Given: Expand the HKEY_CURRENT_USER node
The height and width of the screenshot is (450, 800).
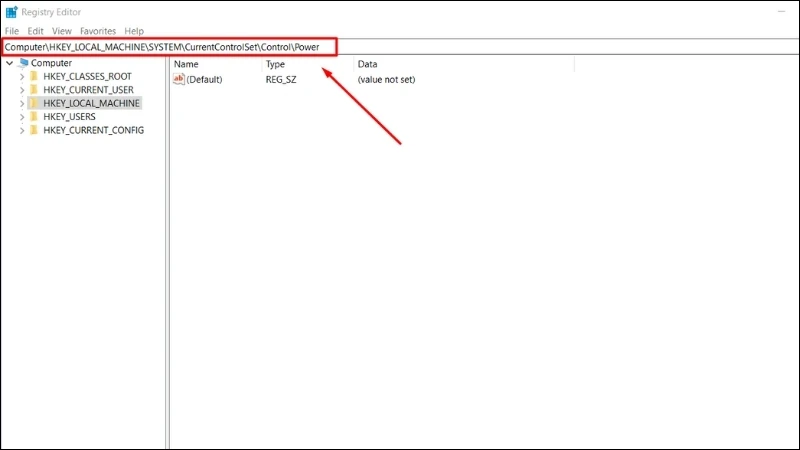Looking at the screenshot, I should (x=22, y=90).
